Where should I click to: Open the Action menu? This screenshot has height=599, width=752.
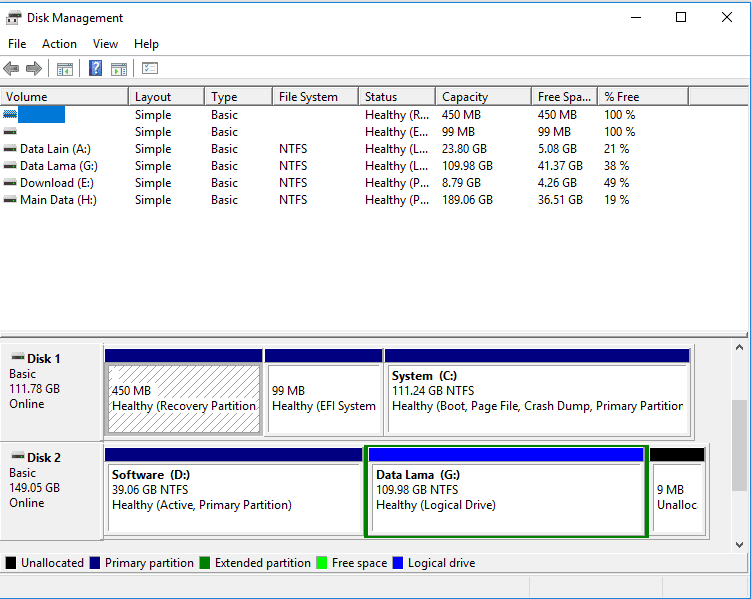(x=59, y=44)
